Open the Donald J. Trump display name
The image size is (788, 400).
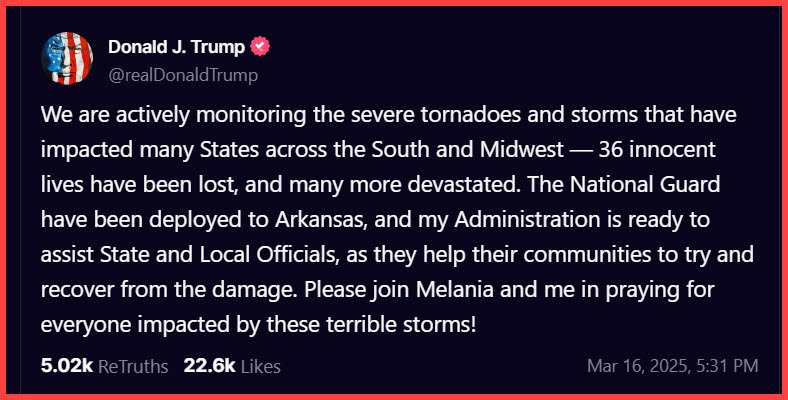click(x=177, y=46)
